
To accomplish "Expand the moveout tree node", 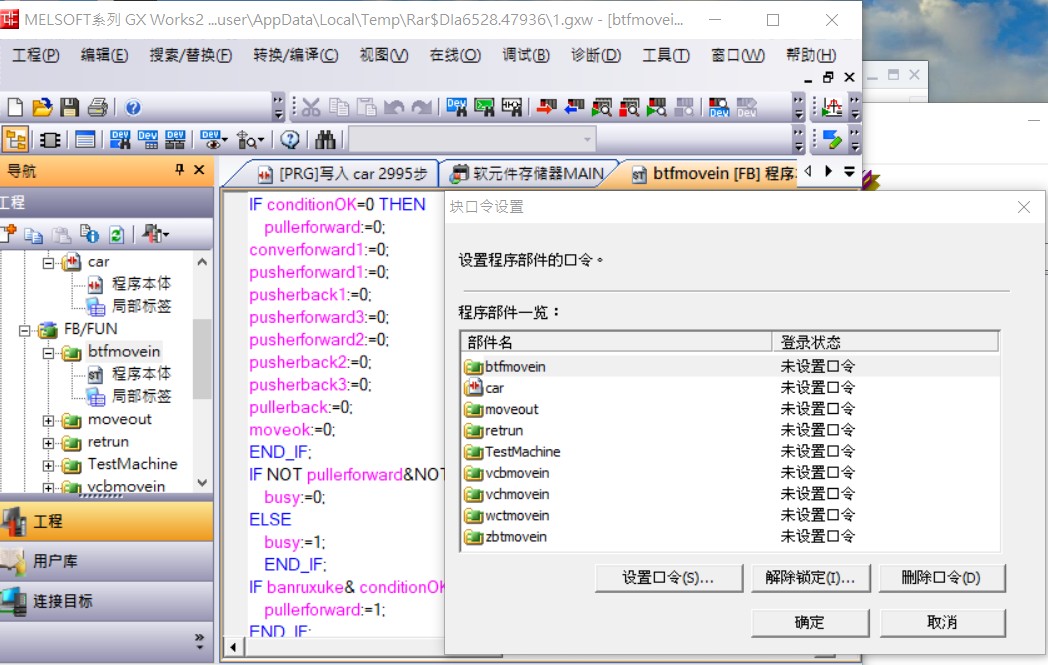I will (48, 420).
